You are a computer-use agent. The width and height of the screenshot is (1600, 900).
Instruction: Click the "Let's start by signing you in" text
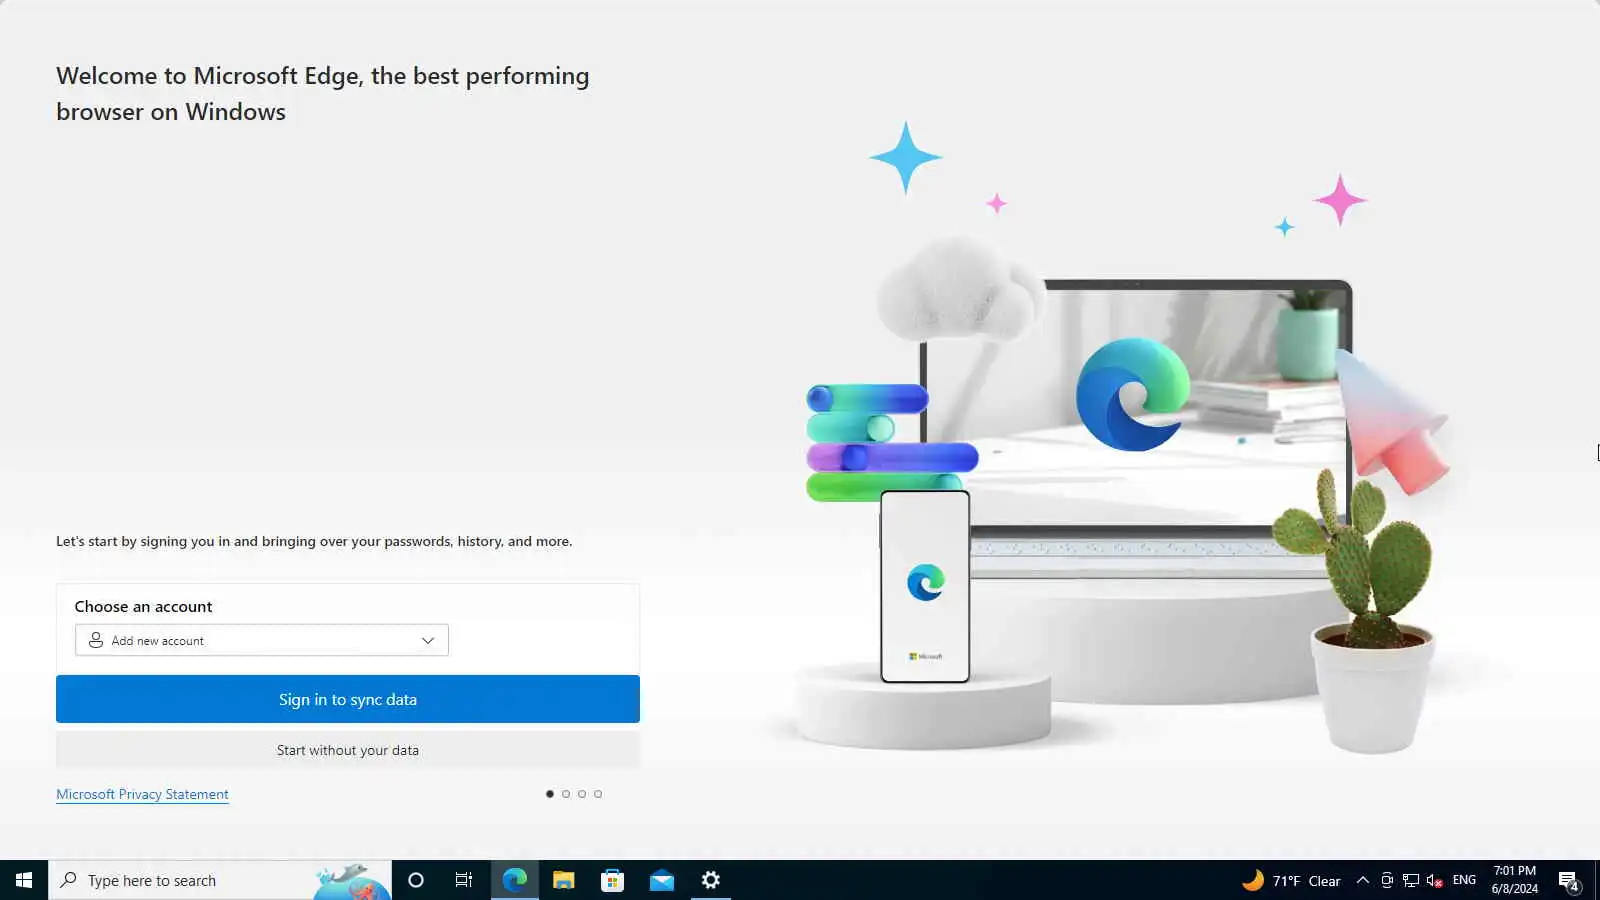coord(314,541)
